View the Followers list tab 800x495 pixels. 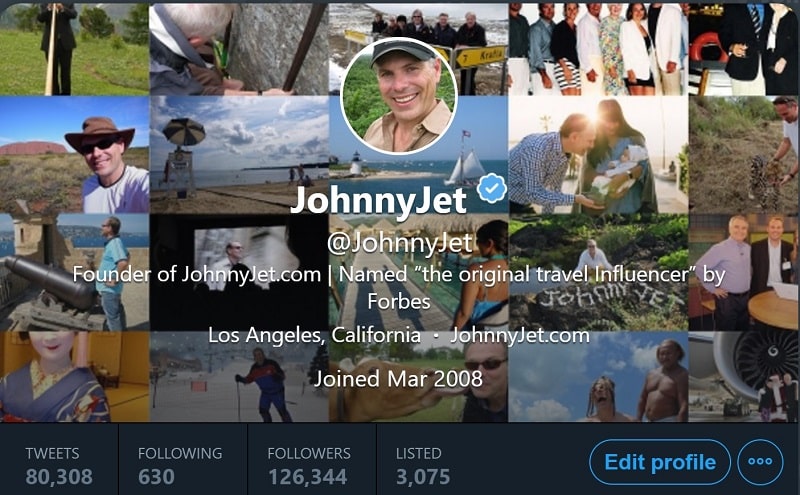[x=309, y=465]
